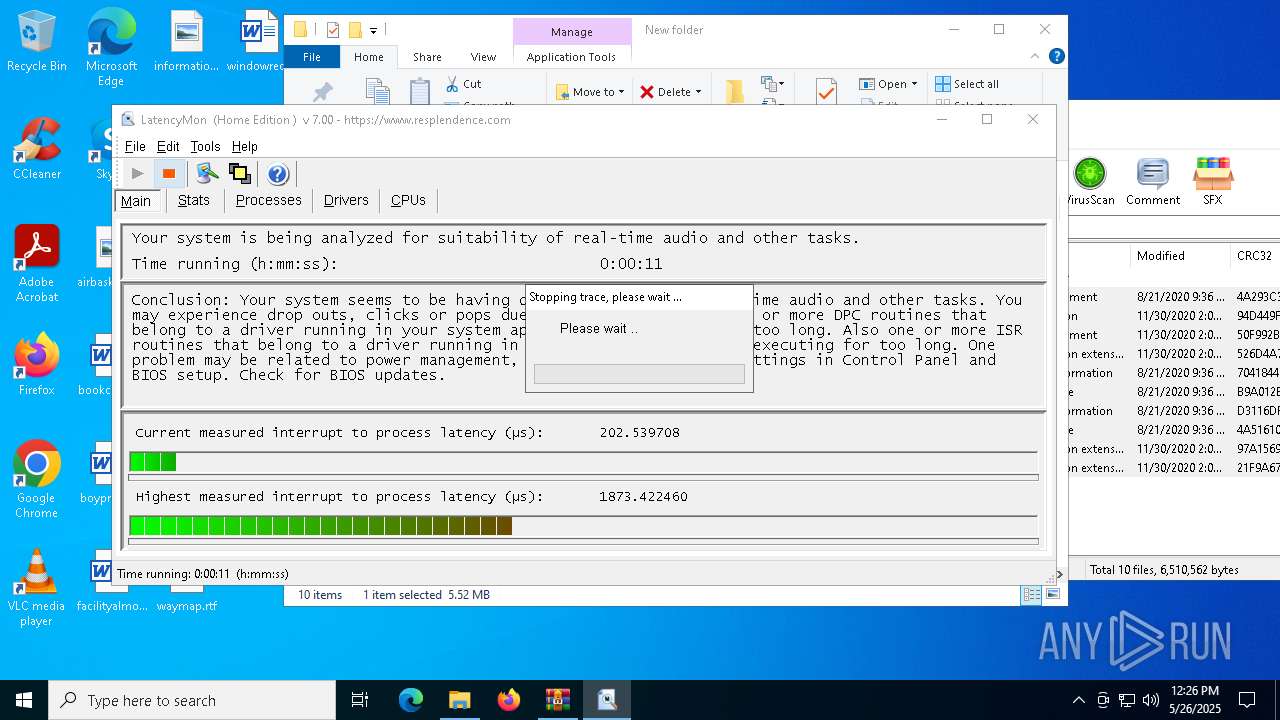Open the Application Tools ribbon tab

(x=571, y=57)
